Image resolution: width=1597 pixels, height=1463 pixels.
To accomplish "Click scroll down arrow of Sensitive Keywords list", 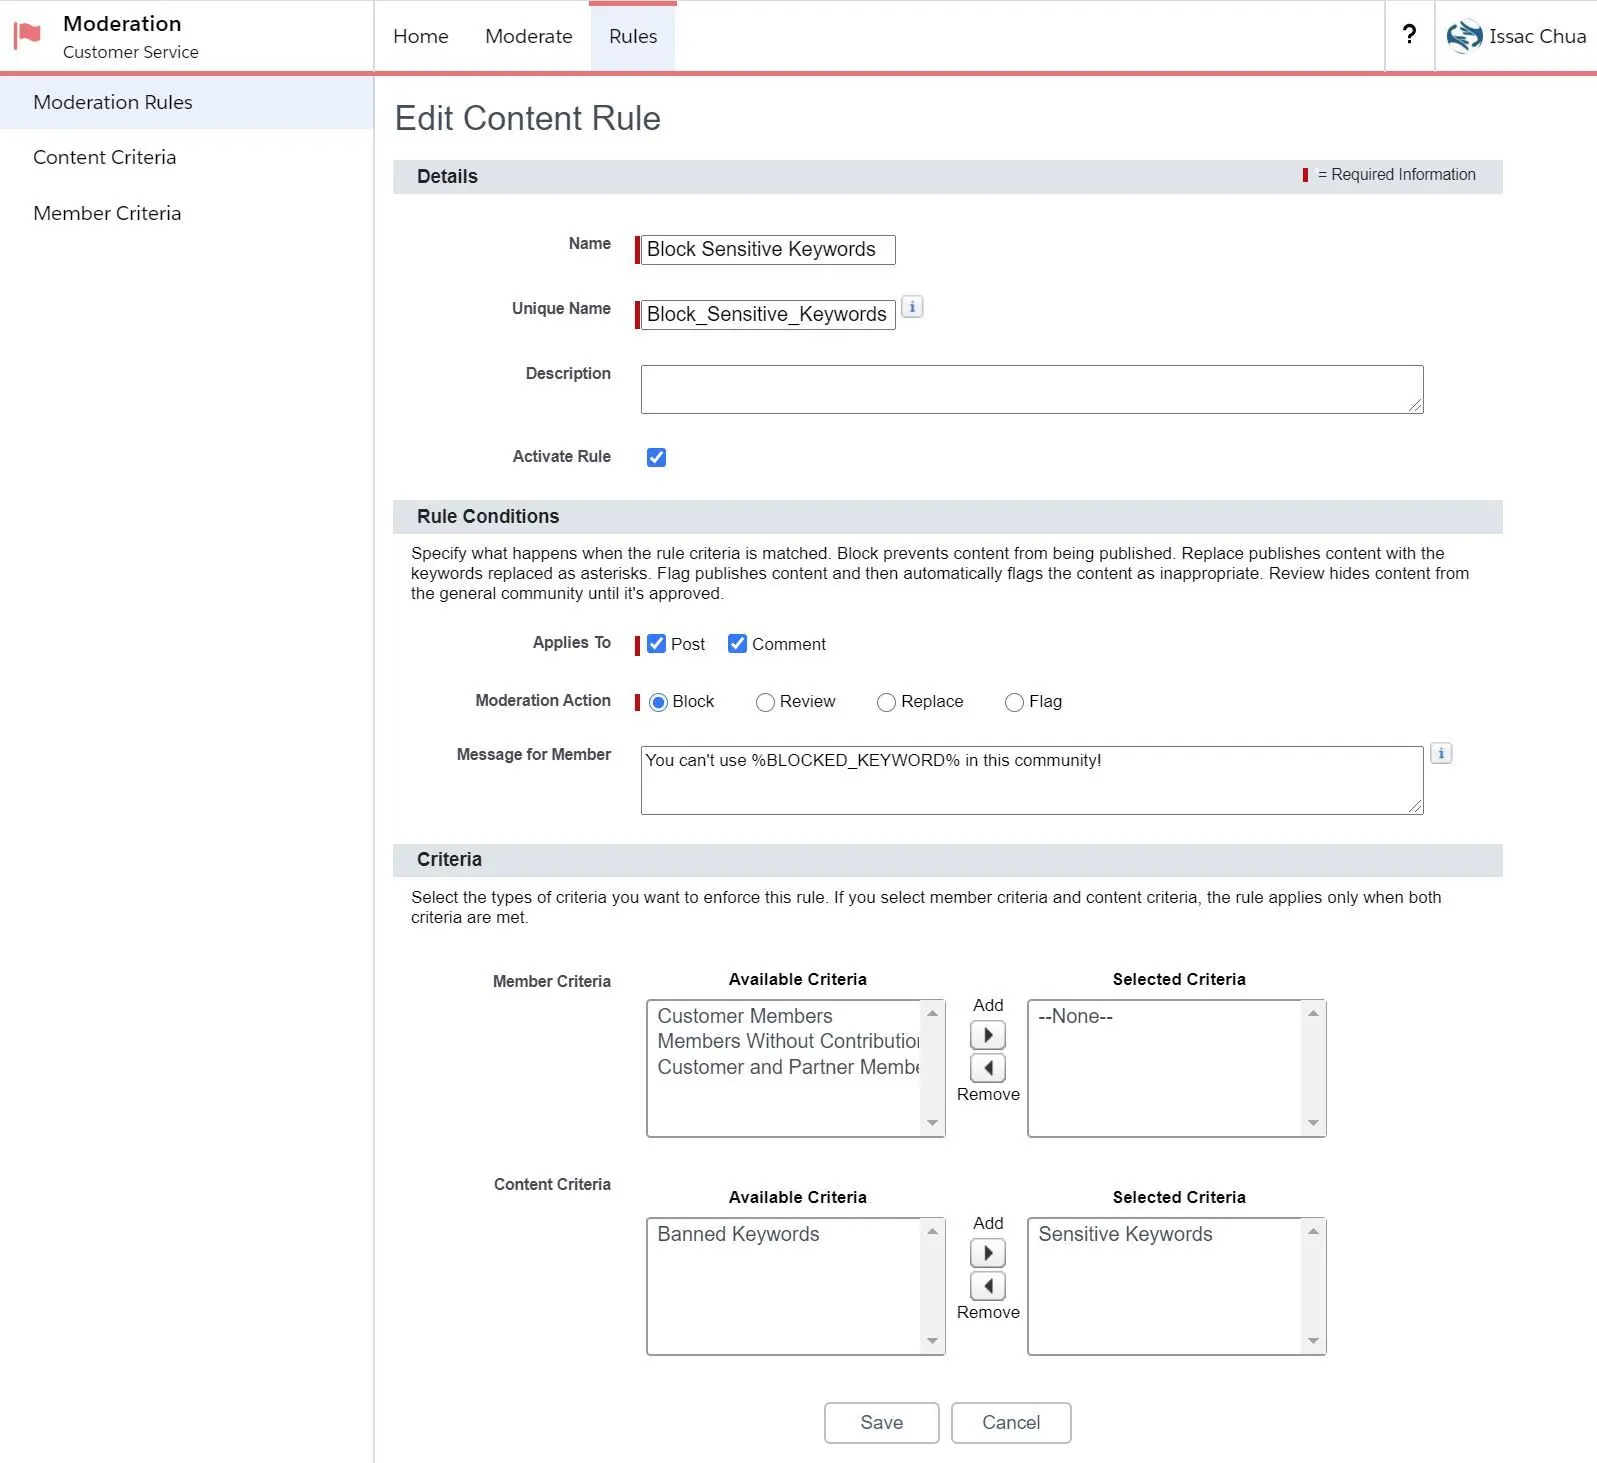I will (x=1313, y=1341).
